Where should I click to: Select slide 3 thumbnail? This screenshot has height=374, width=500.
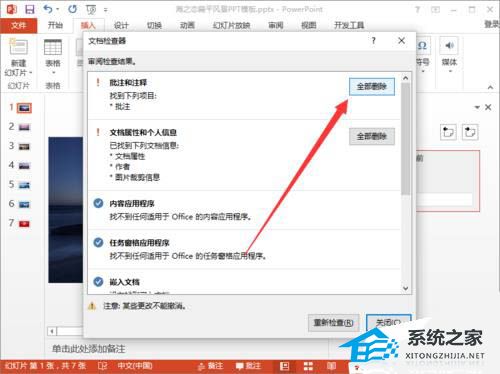click(24, 147)
